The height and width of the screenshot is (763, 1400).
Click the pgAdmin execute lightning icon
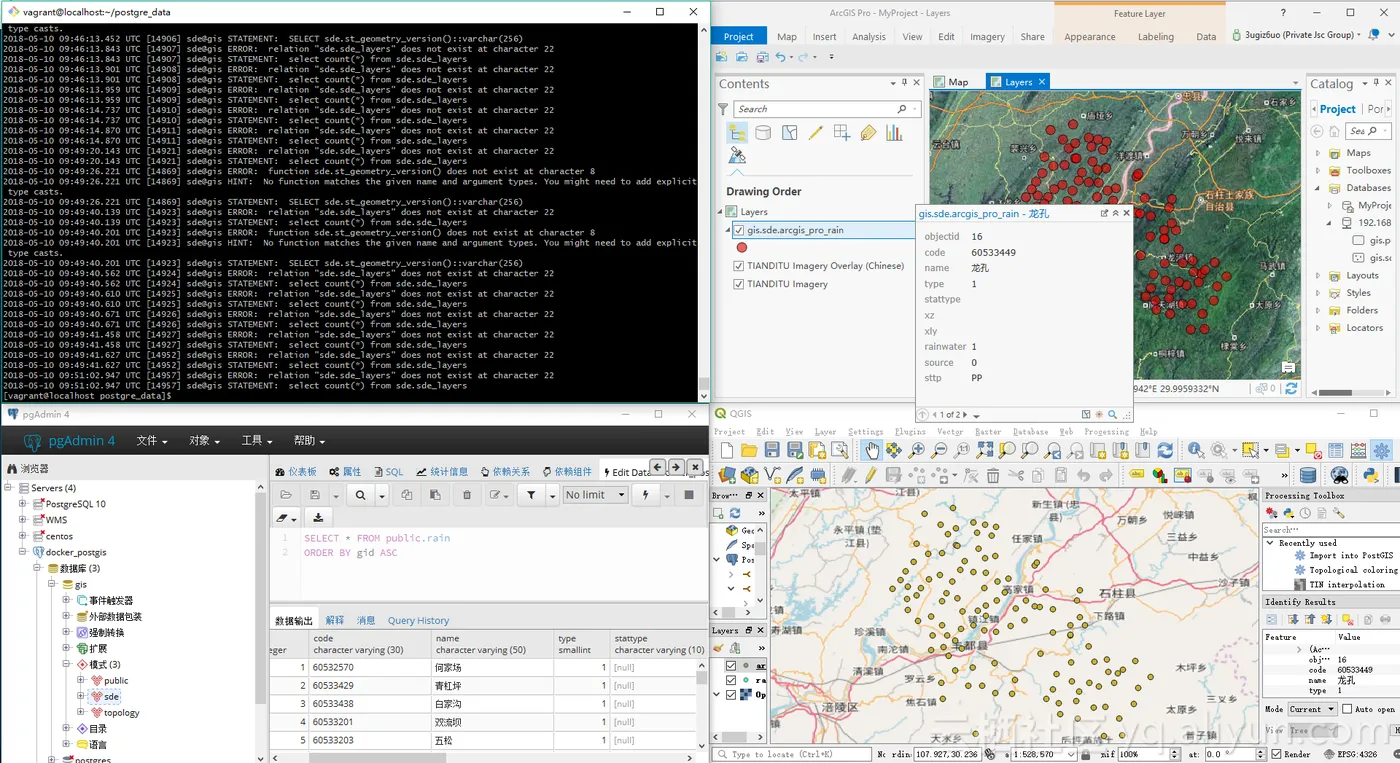[645, 495]
